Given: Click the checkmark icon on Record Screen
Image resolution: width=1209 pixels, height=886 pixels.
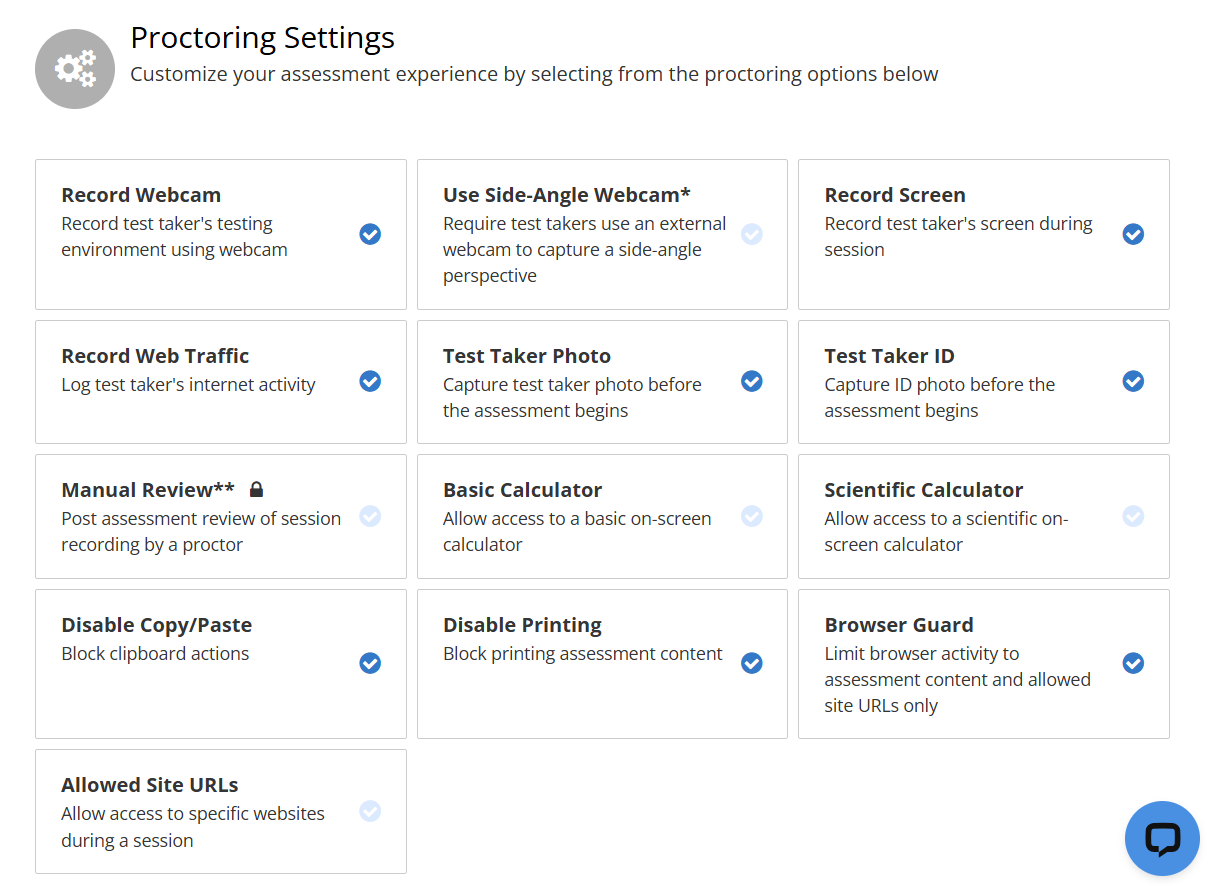Looking at the screenshot, I should (1133, 234).
